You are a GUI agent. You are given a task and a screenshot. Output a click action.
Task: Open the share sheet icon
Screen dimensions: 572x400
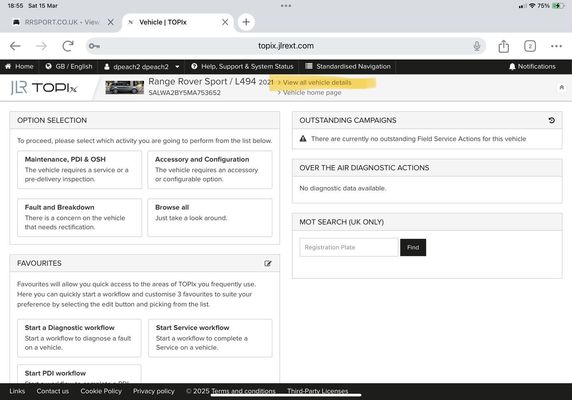pyautogui.click(x=503, y=46)
